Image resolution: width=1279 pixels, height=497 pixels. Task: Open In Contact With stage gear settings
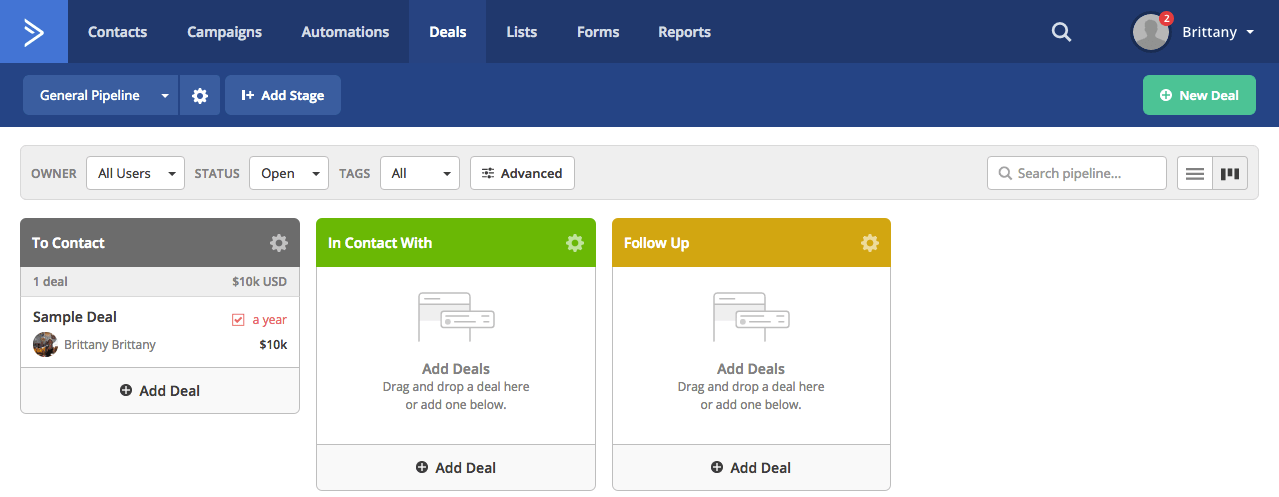575,243
